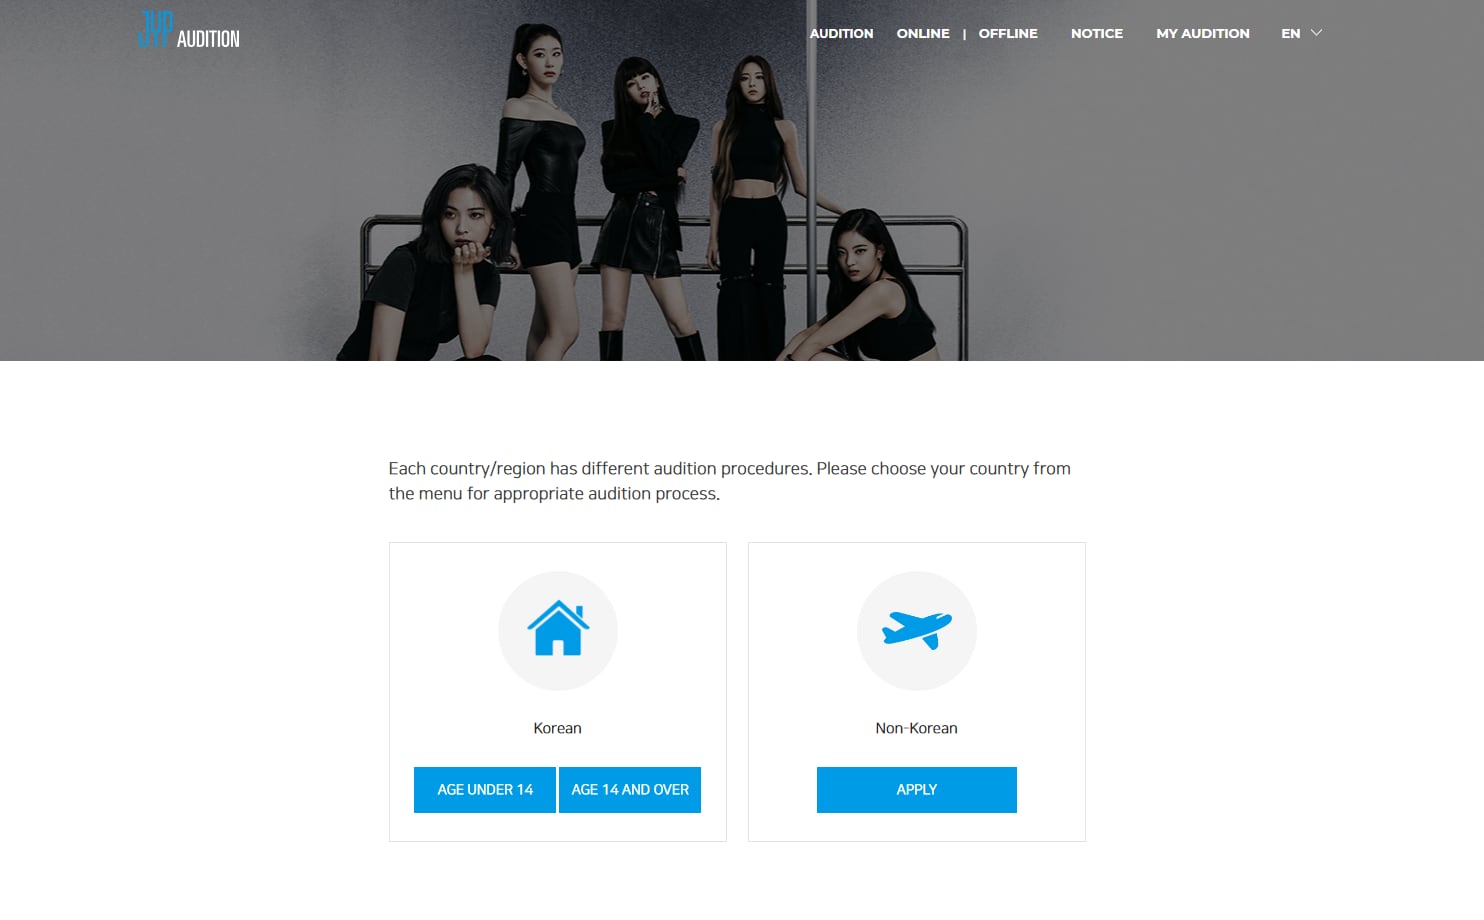Screen dimensions: 1484x920
Task: Click the blue airplane icon
Action: [916, 630]
